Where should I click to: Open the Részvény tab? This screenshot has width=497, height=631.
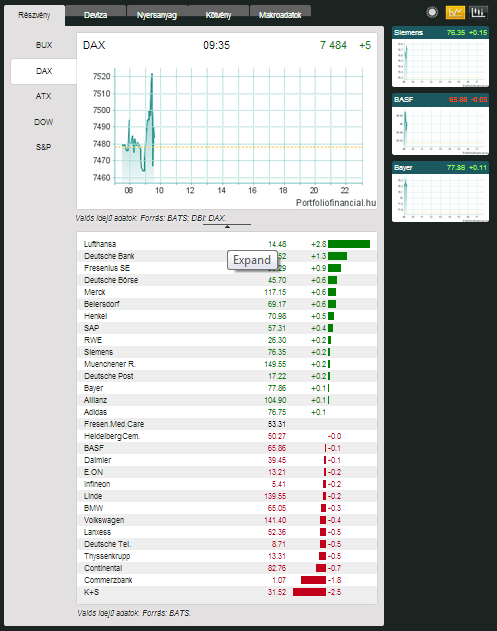tap(34, 15)
